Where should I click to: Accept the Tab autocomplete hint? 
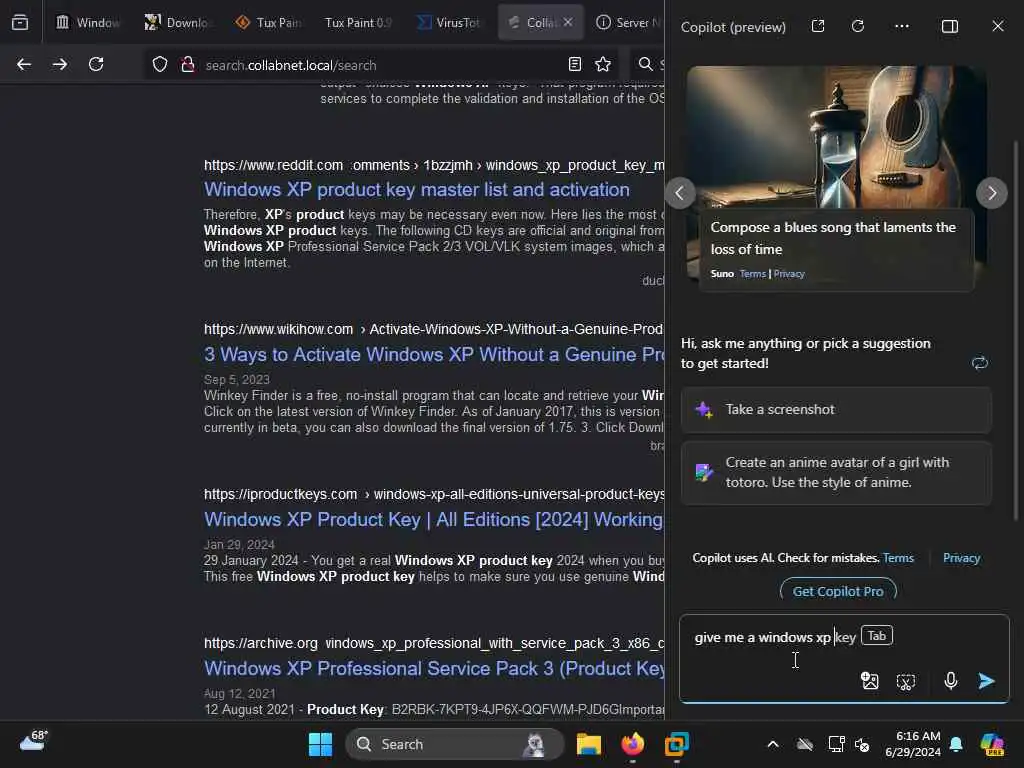876,635
